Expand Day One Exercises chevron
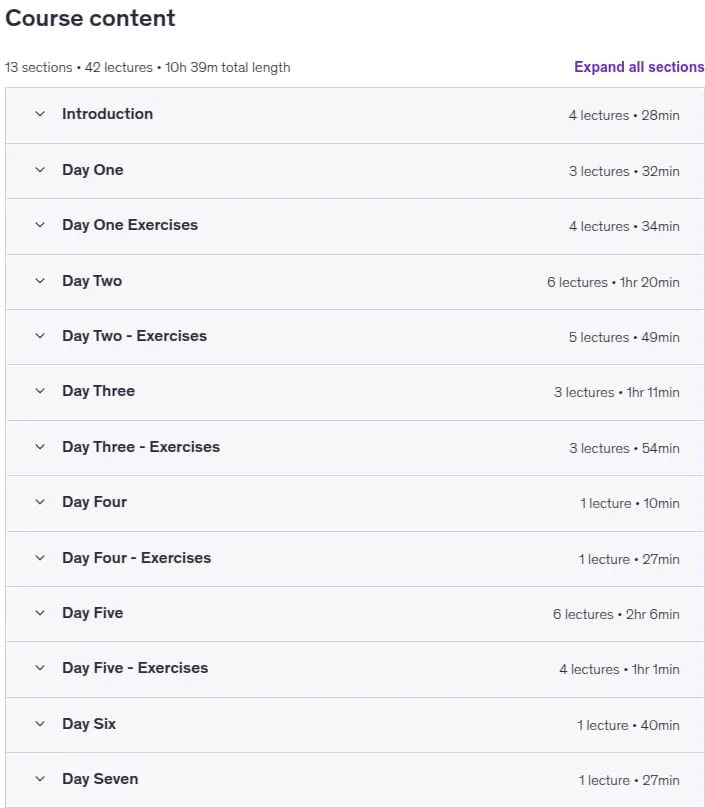705x808 pixels. click(40, 225)
